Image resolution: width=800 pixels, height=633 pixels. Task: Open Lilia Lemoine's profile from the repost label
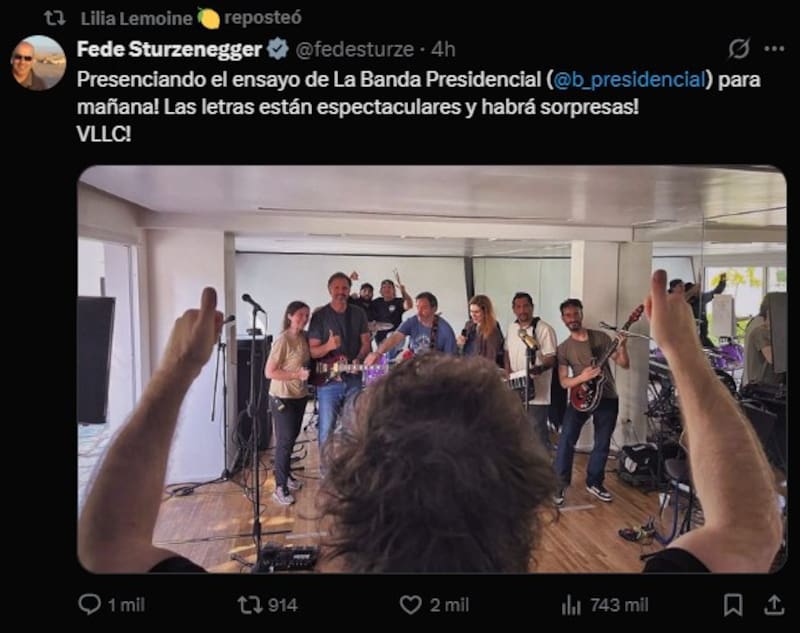(x=137, y=17)
